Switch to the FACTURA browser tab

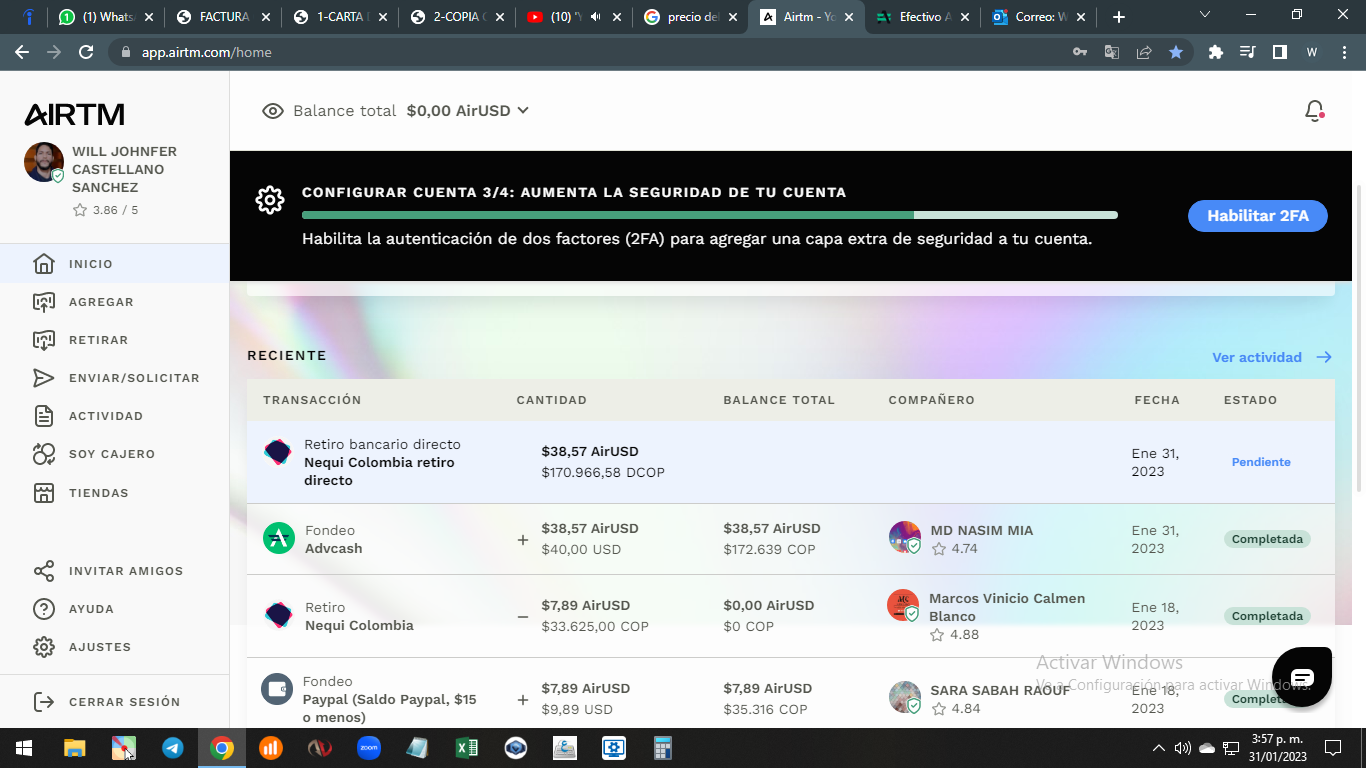pos(223,17)
